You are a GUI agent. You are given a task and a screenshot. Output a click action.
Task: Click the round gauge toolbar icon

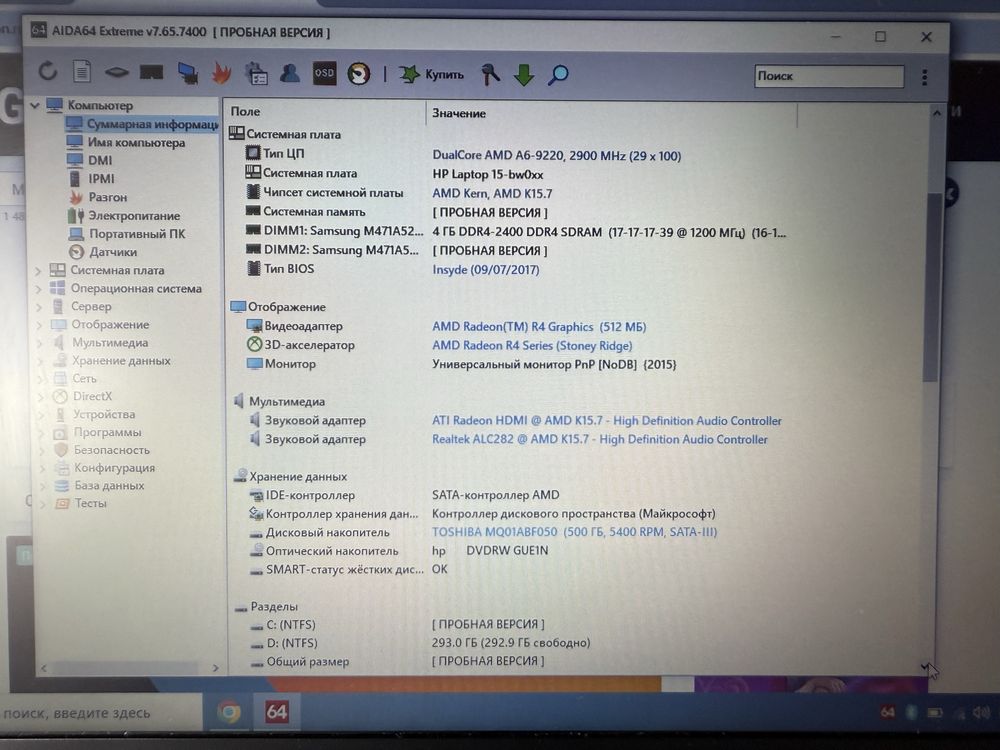pos(358,74)
